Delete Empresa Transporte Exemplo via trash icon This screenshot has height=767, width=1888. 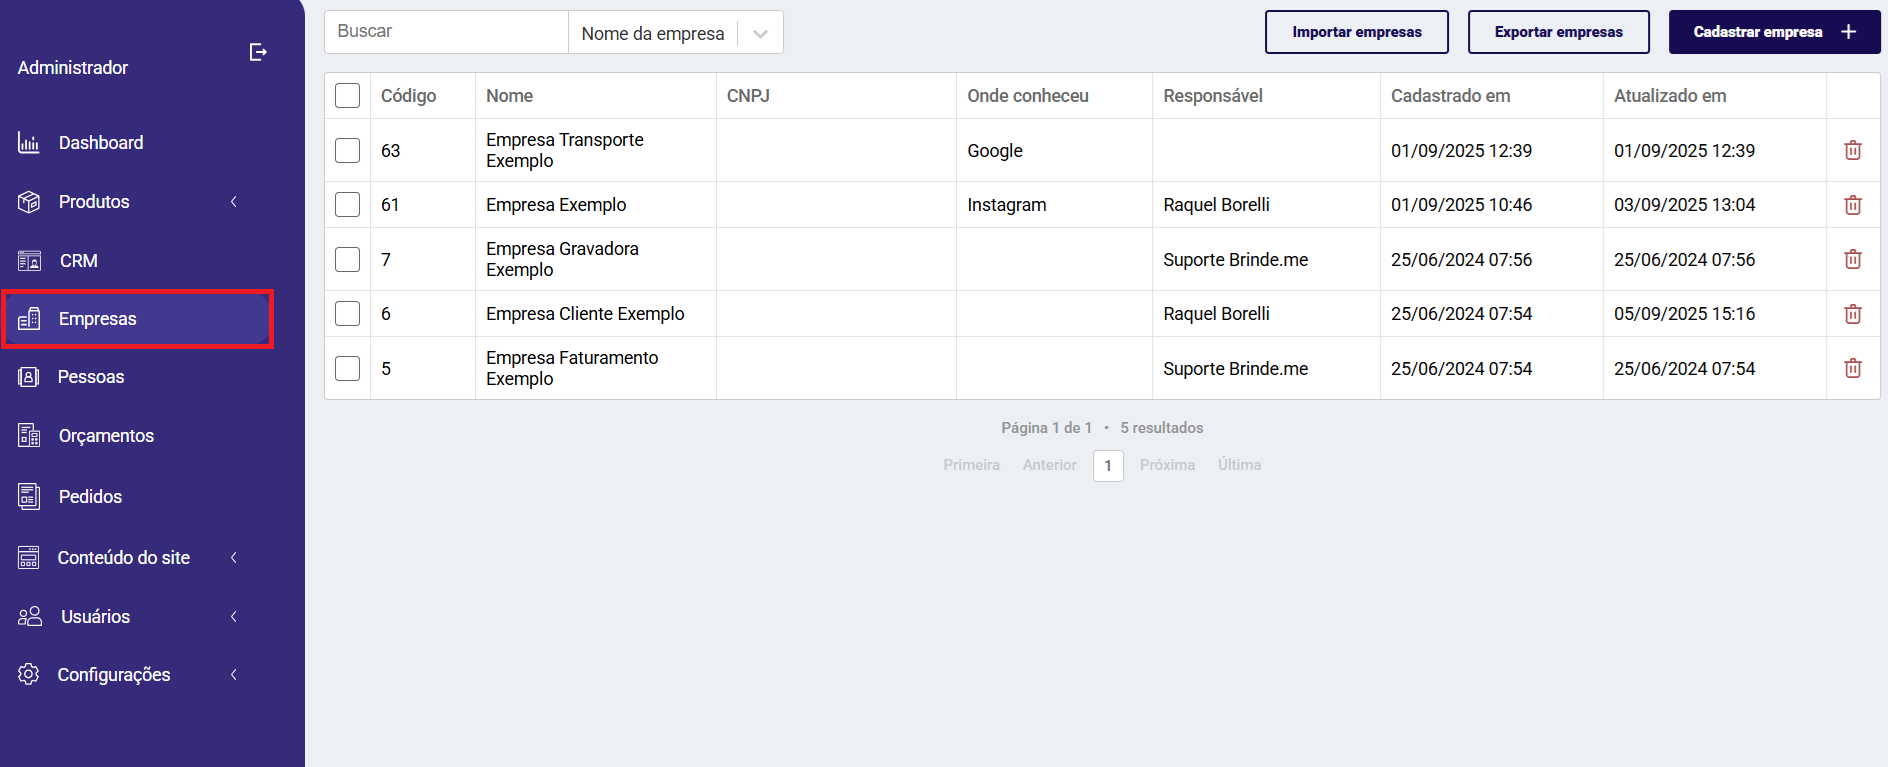(1853, 150)
